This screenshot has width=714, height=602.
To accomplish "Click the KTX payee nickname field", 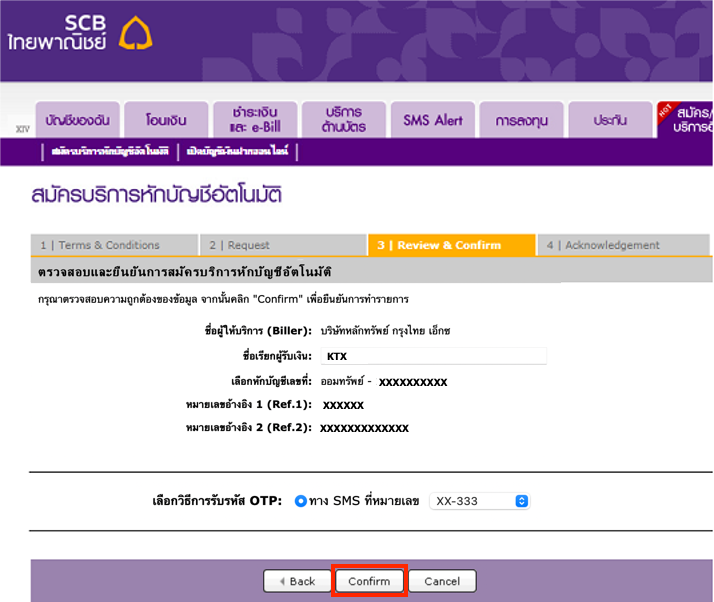I will (x=432, y=356).
